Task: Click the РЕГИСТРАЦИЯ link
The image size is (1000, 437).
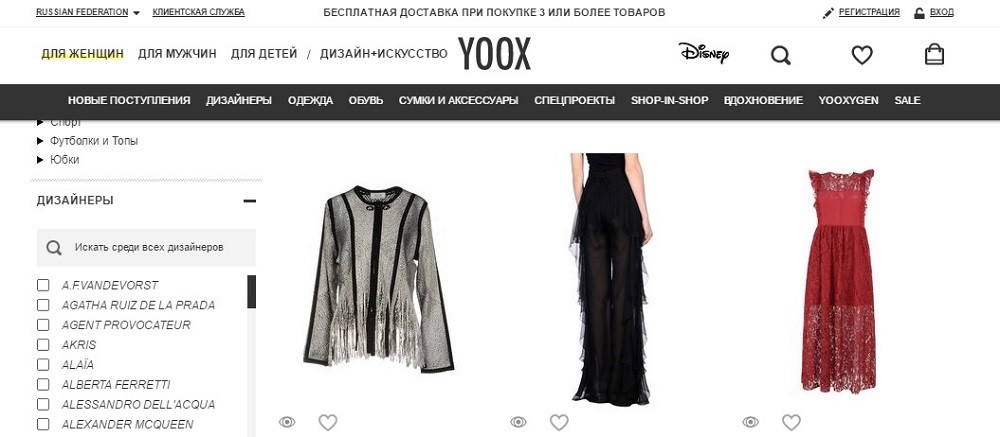Action: click(869, 12)
